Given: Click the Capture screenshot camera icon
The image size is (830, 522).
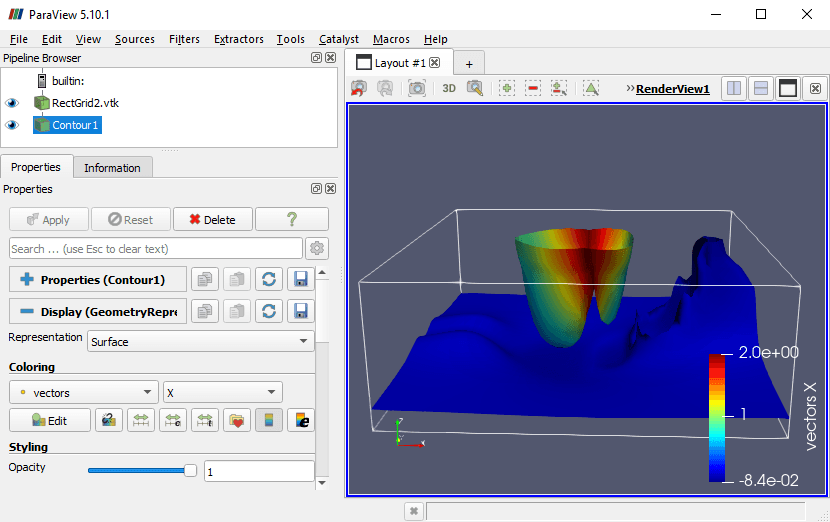Looking at the screenshot, I should [x=416, y=89].
